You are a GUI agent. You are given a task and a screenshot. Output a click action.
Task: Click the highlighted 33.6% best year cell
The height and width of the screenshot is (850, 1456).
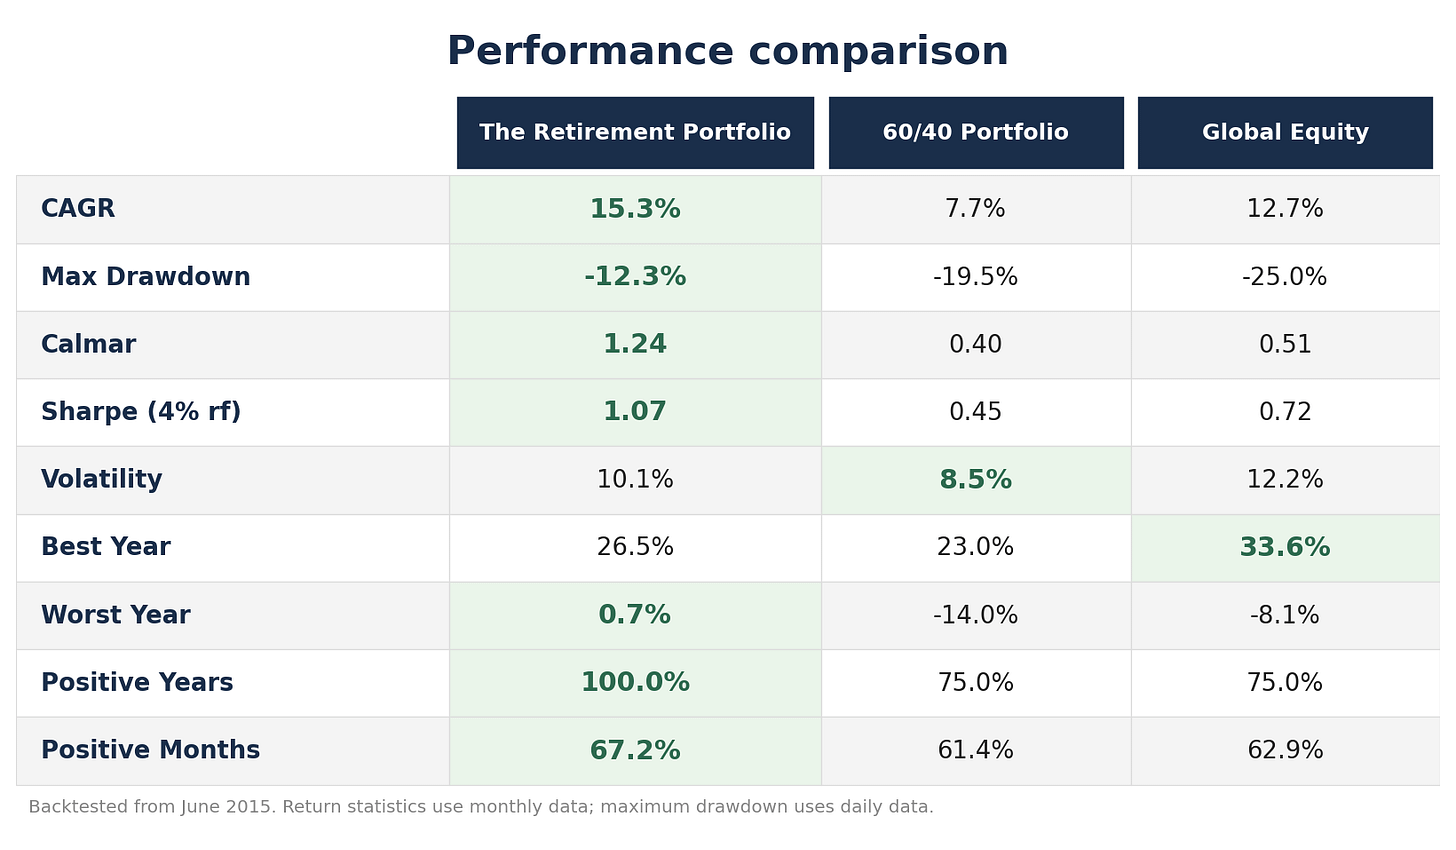pyautogui.click(x=1285, y=548)
